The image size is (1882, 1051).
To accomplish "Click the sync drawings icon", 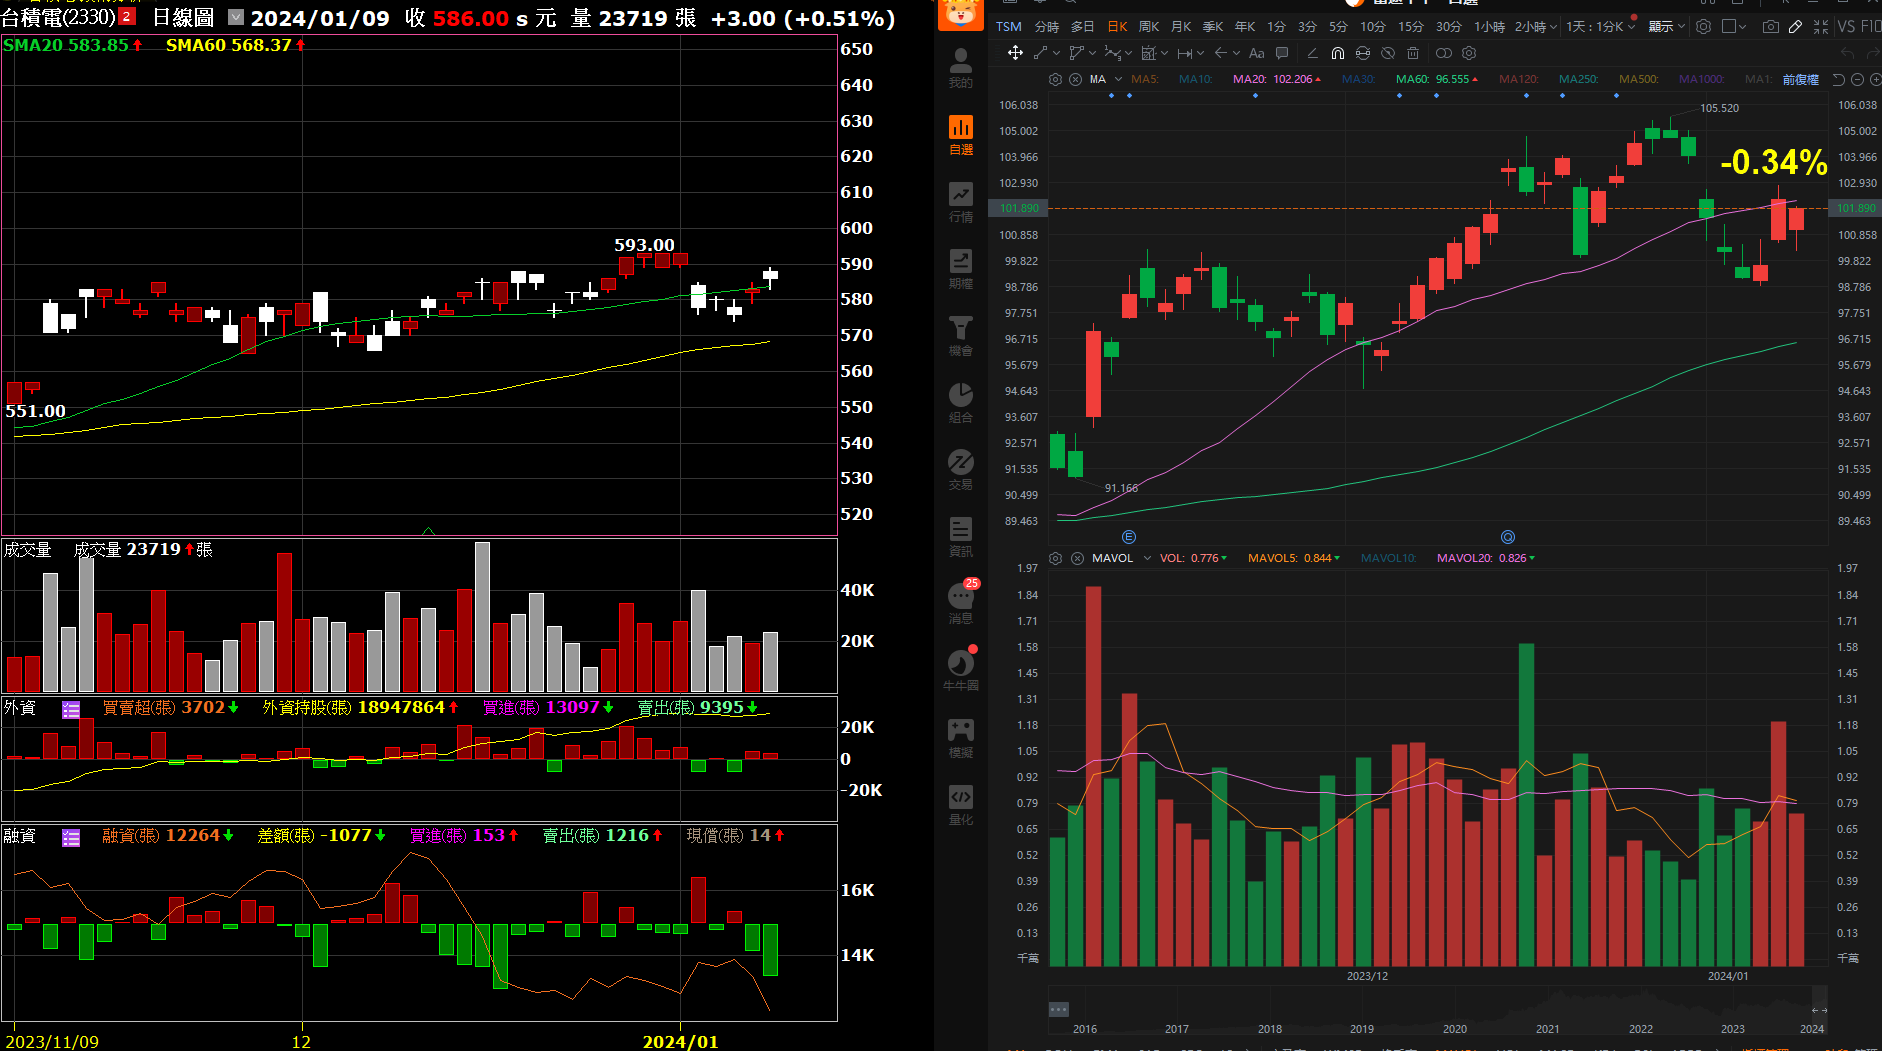I will click(1363, 53).
